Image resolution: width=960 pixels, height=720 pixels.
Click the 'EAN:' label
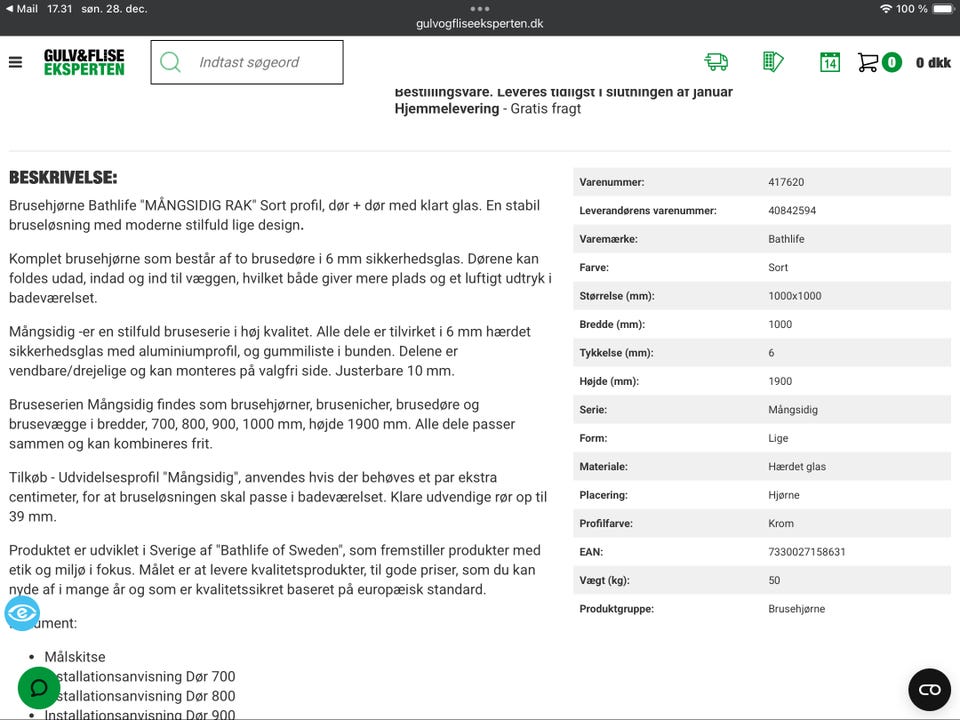click(x=591, y=552)
